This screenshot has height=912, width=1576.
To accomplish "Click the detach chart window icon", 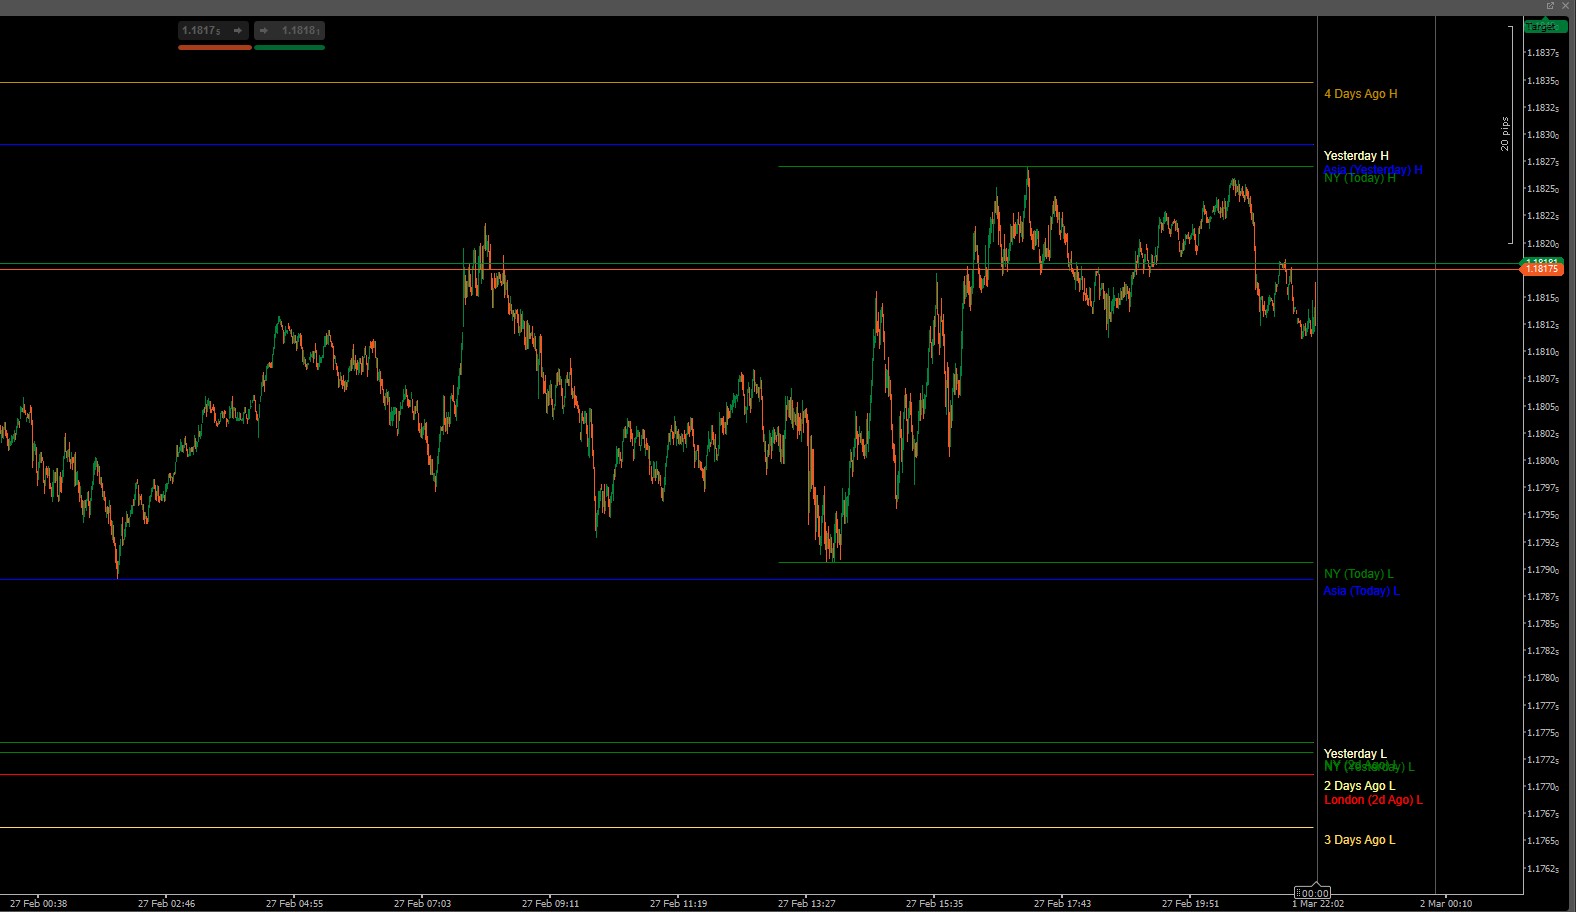I will click(x=1550, y=6).
